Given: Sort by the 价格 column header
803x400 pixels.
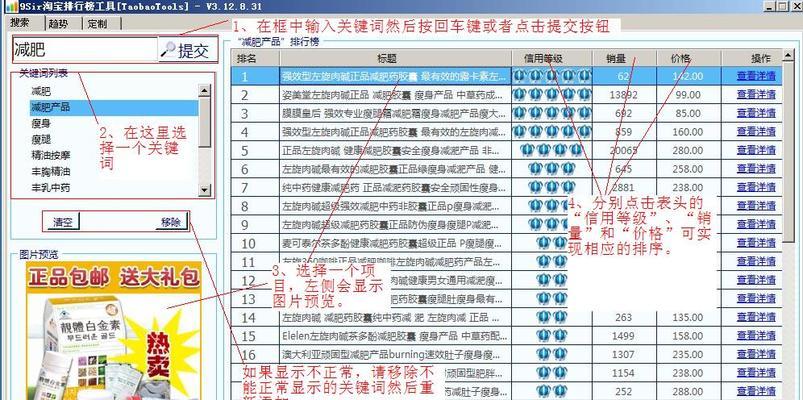Looking at the screenshot, I should (x=688, y=58).
